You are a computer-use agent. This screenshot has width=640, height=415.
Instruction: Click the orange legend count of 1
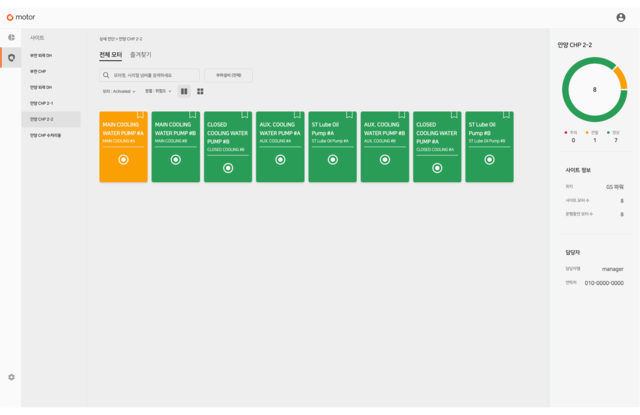(x=594, y=140)
